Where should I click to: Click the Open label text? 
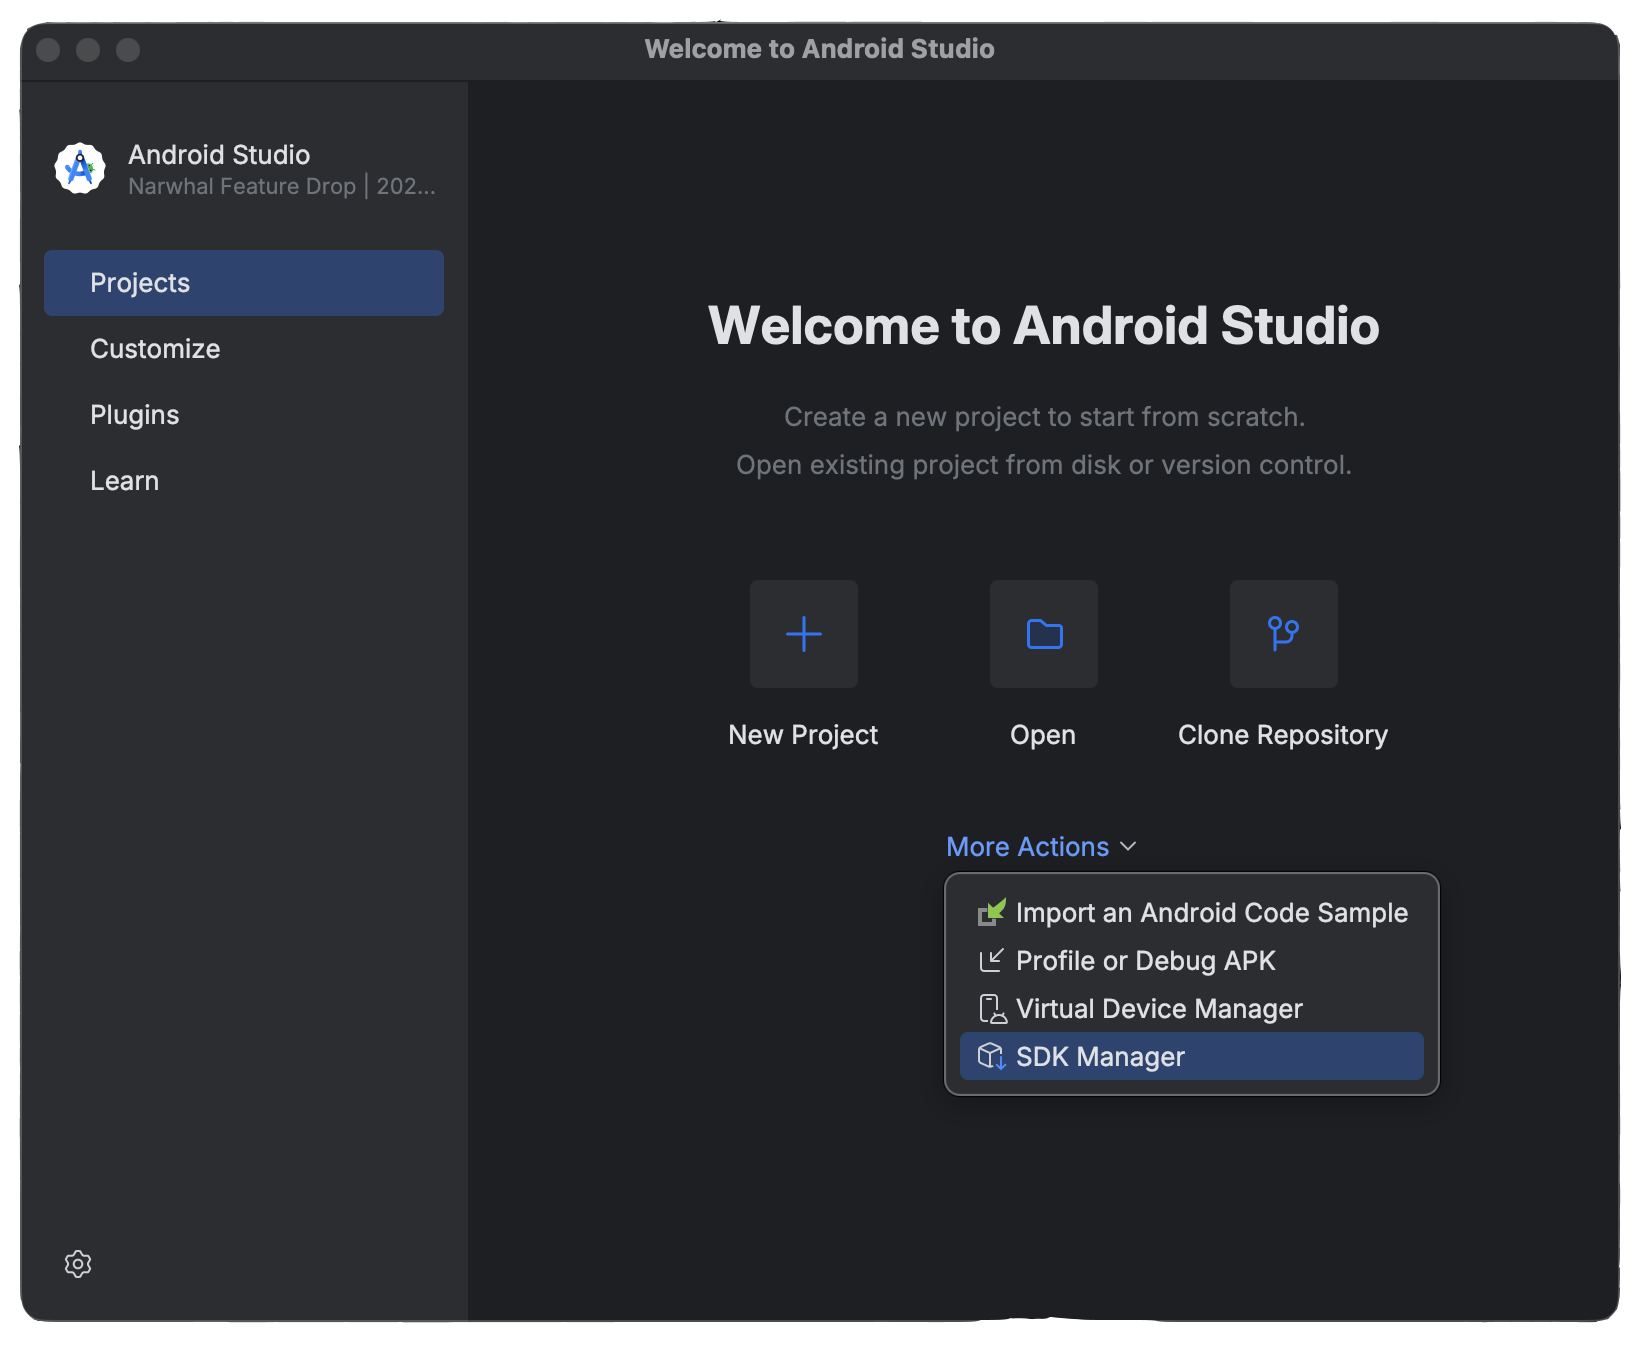[1043, 736]
